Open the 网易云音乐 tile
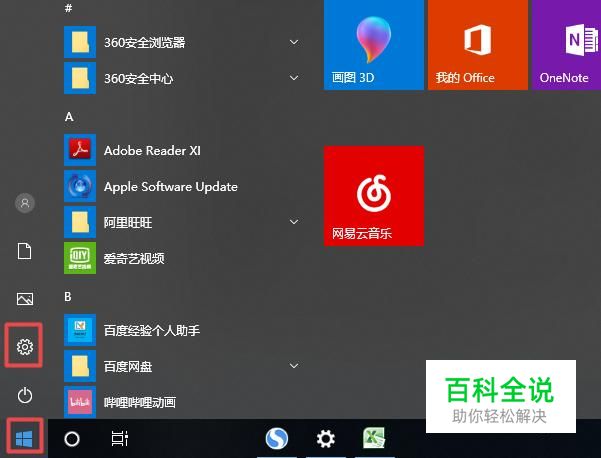Viewport: 601px width, 458px height. click(x=374, y=196)
